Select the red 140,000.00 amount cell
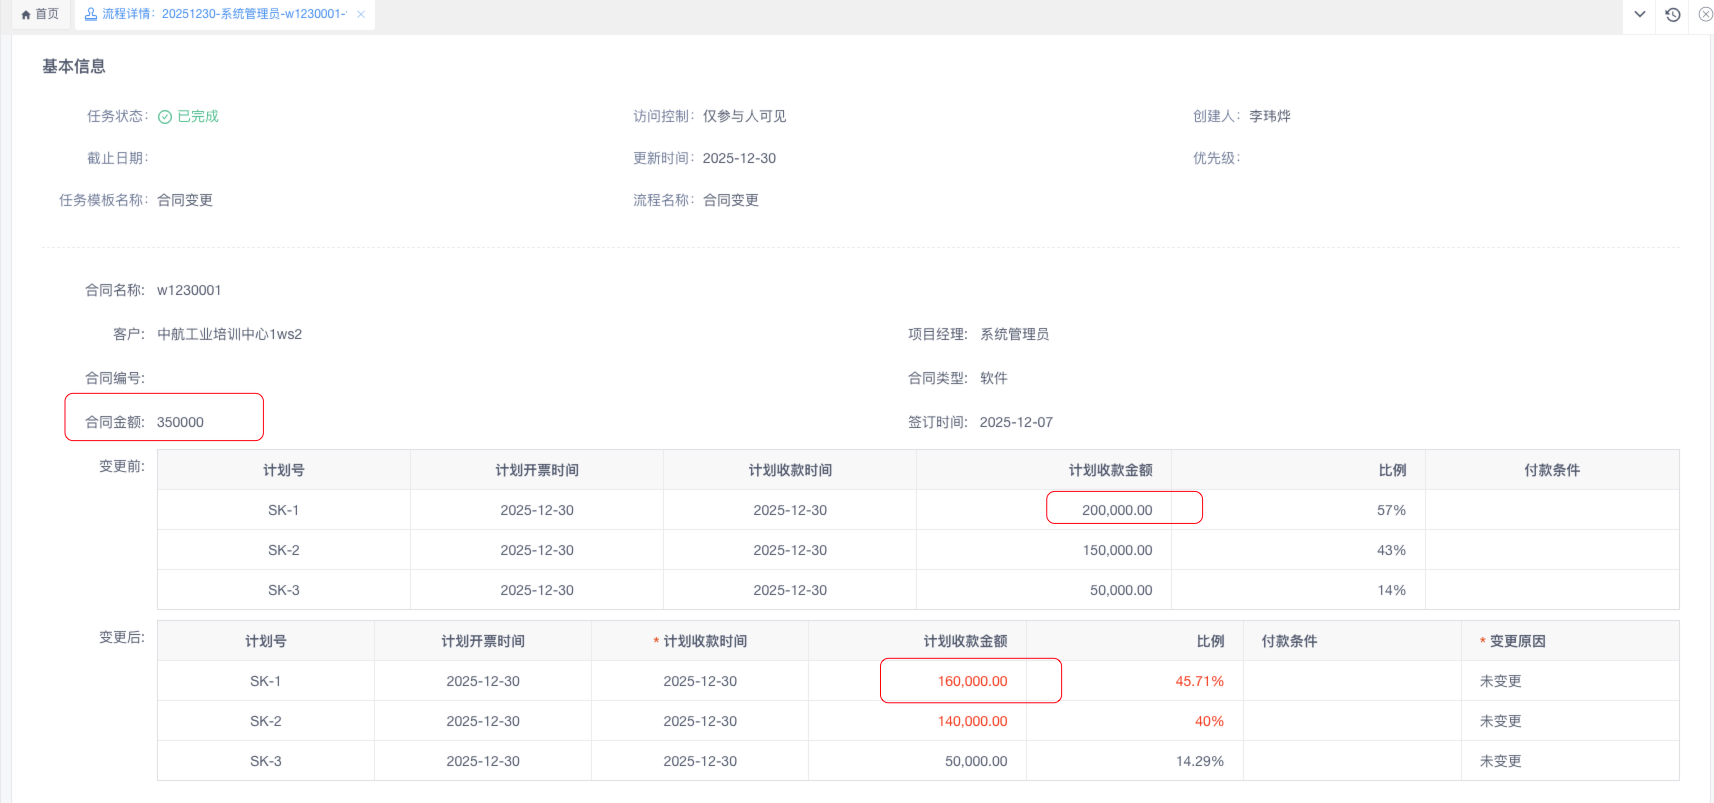1714x803 pixels. [972, 721]
